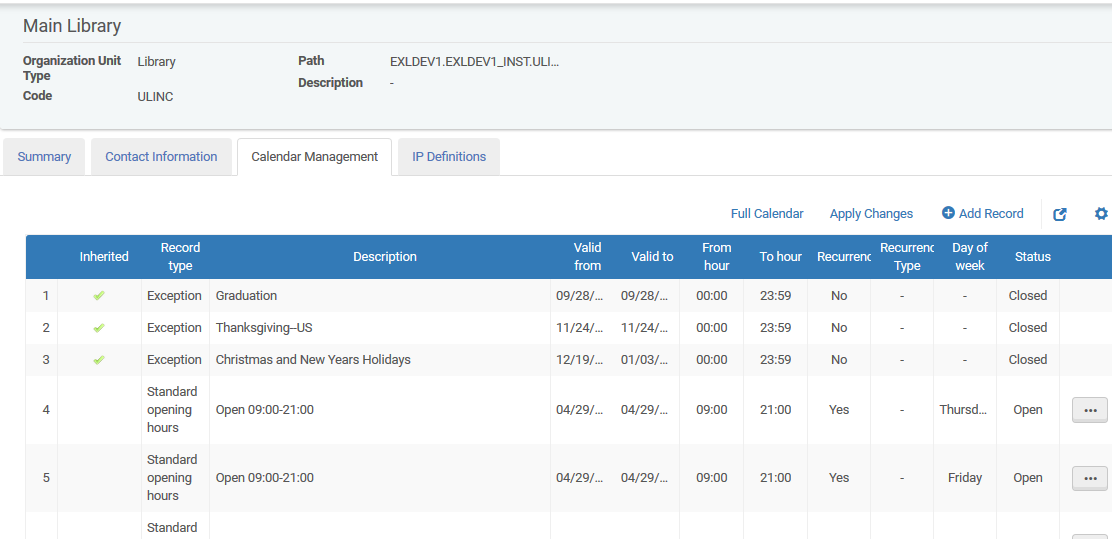The image size is (1112, 539).
Task: Sort by the Description column header
Action: tap(385, 257)
